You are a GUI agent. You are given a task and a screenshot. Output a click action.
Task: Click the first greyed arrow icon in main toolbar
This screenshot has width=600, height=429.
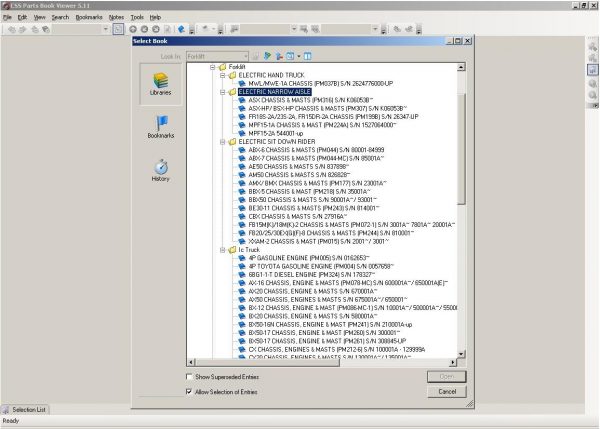click(12, 29)
